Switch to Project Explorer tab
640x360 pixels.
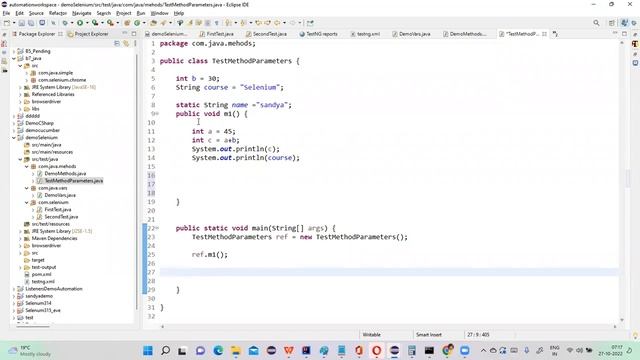click(88, 34)
